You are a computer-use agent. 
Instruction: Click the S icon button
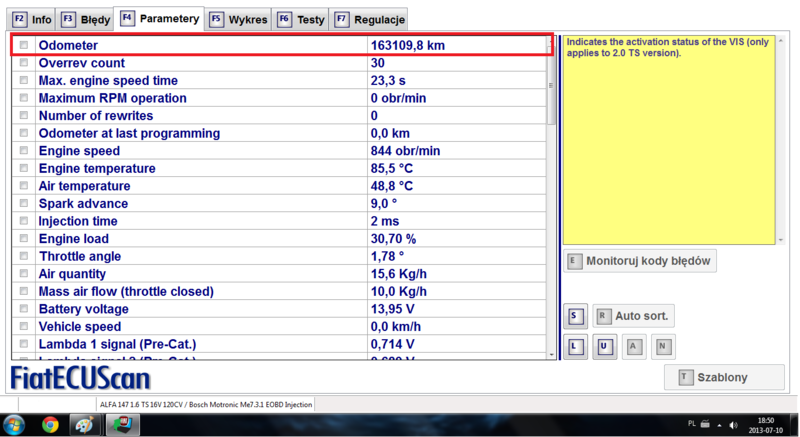(575, 316)
